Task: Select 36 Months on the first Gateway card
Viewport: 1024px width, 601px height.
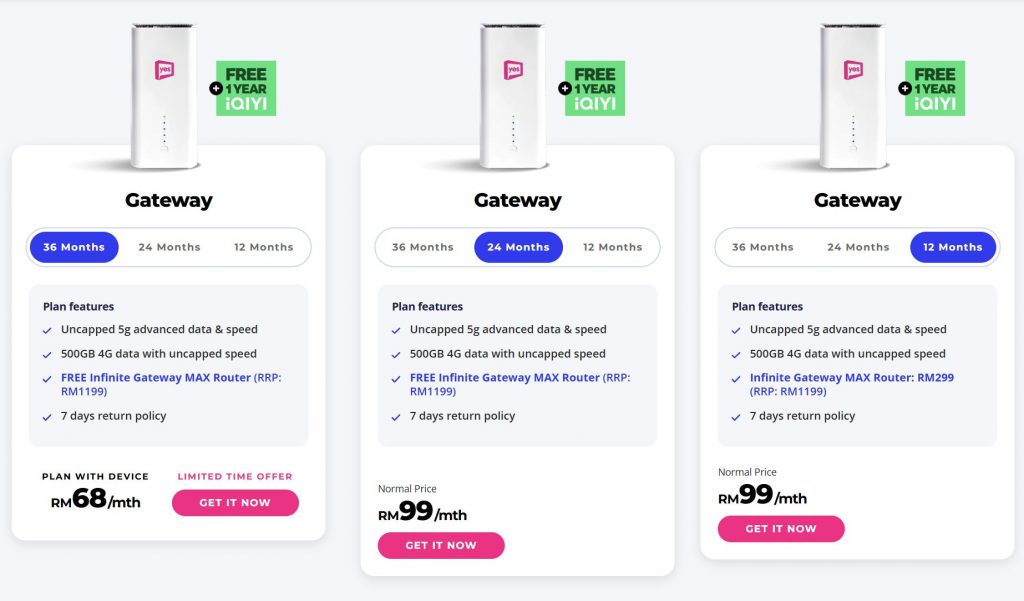Action: (74, 247)
